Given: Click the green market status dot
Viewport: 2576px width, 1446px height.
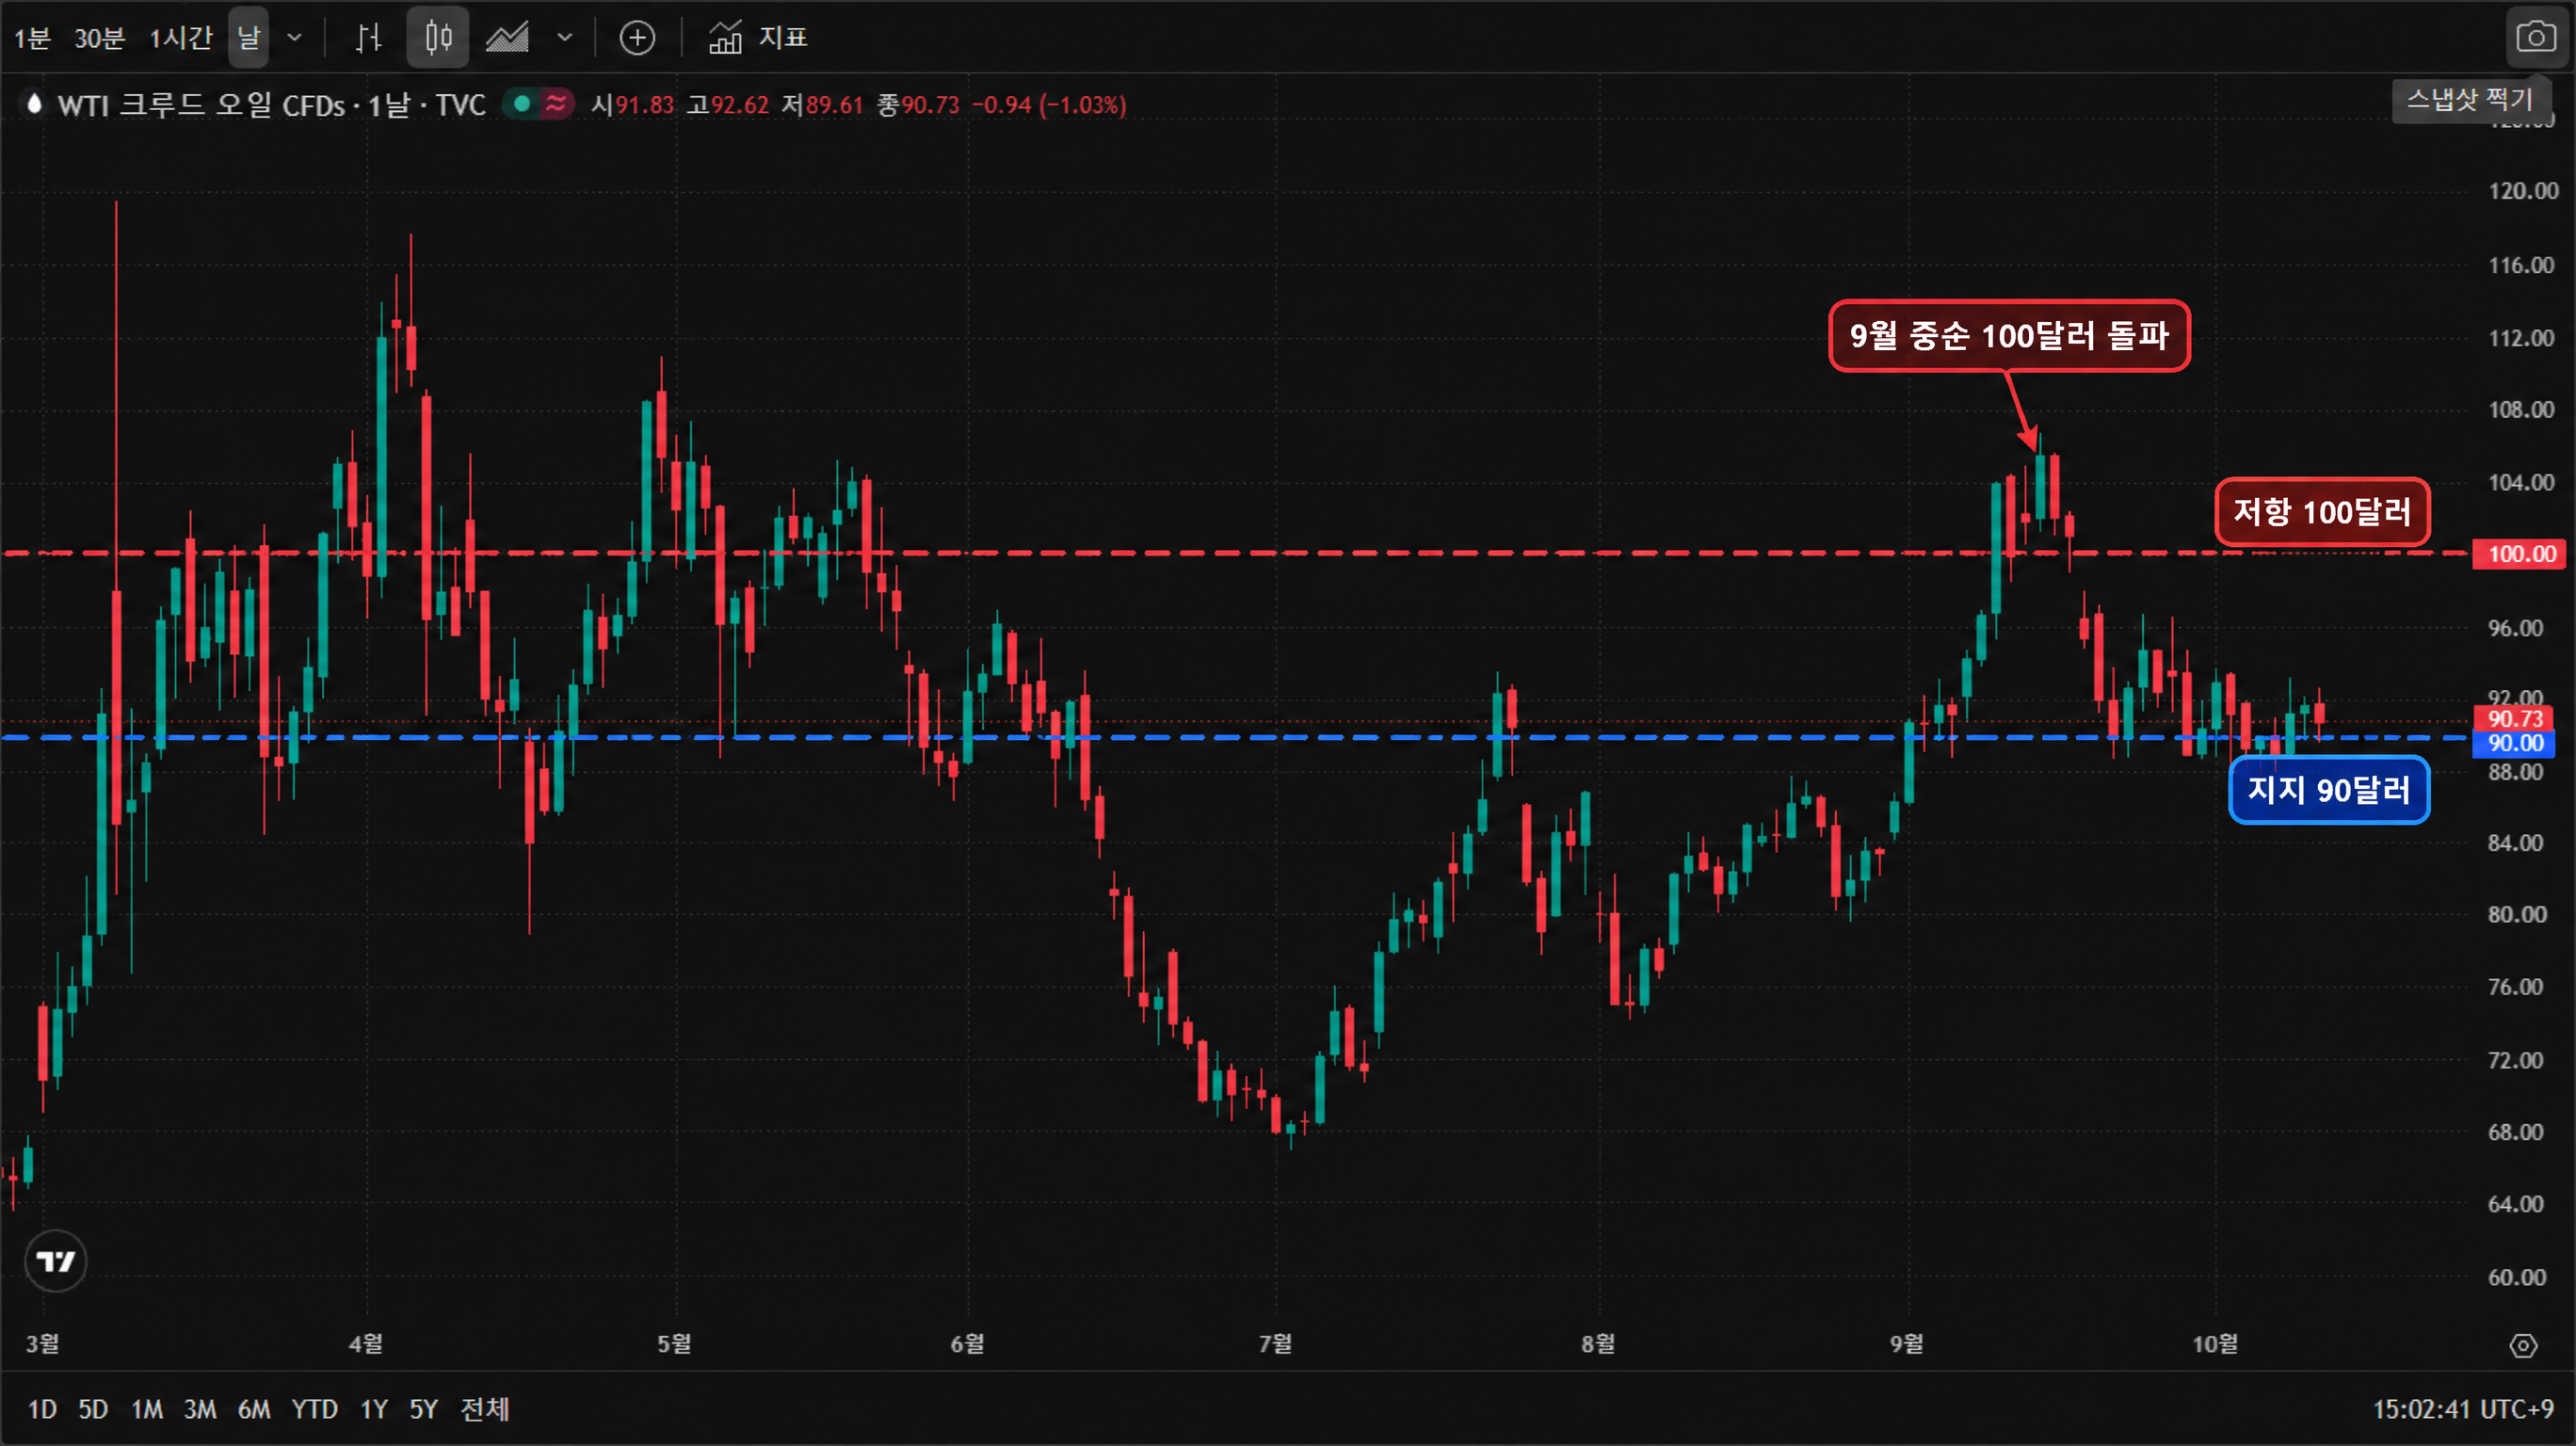Looking at the screenshot, I should coord(521,104).
